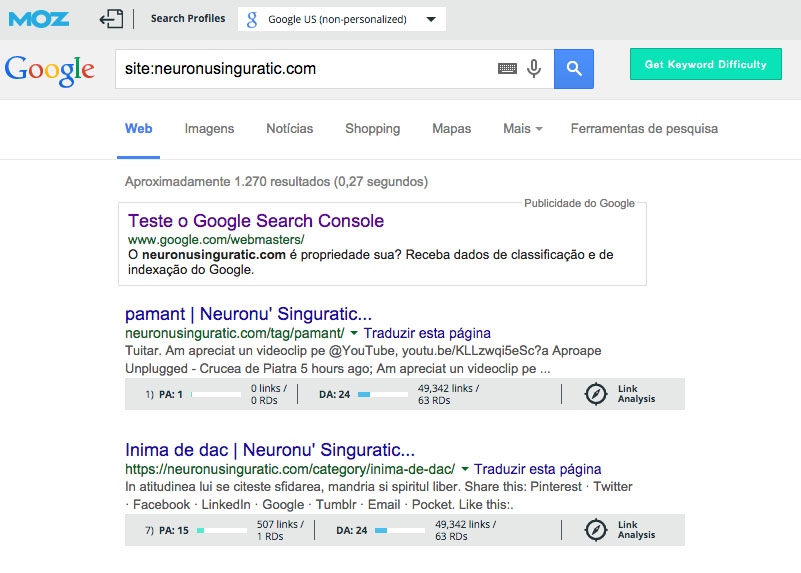Click the blue search magnifier button
801x573 pixels.
[x=574, y=69]
